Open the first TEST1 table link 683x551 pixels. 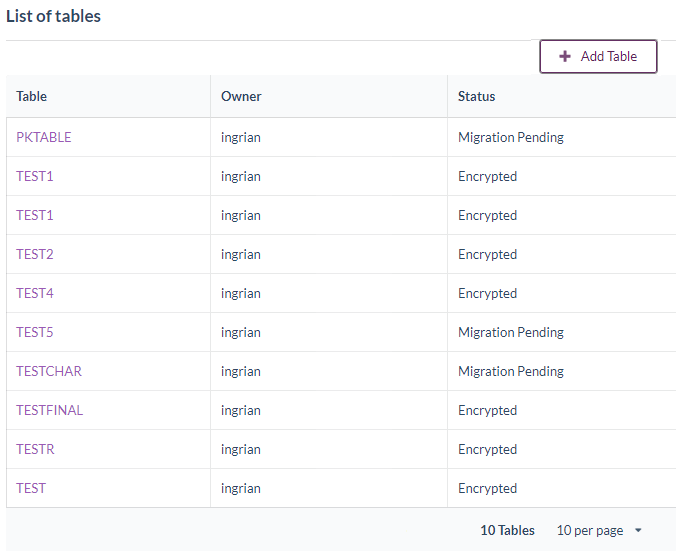(35, 176)
